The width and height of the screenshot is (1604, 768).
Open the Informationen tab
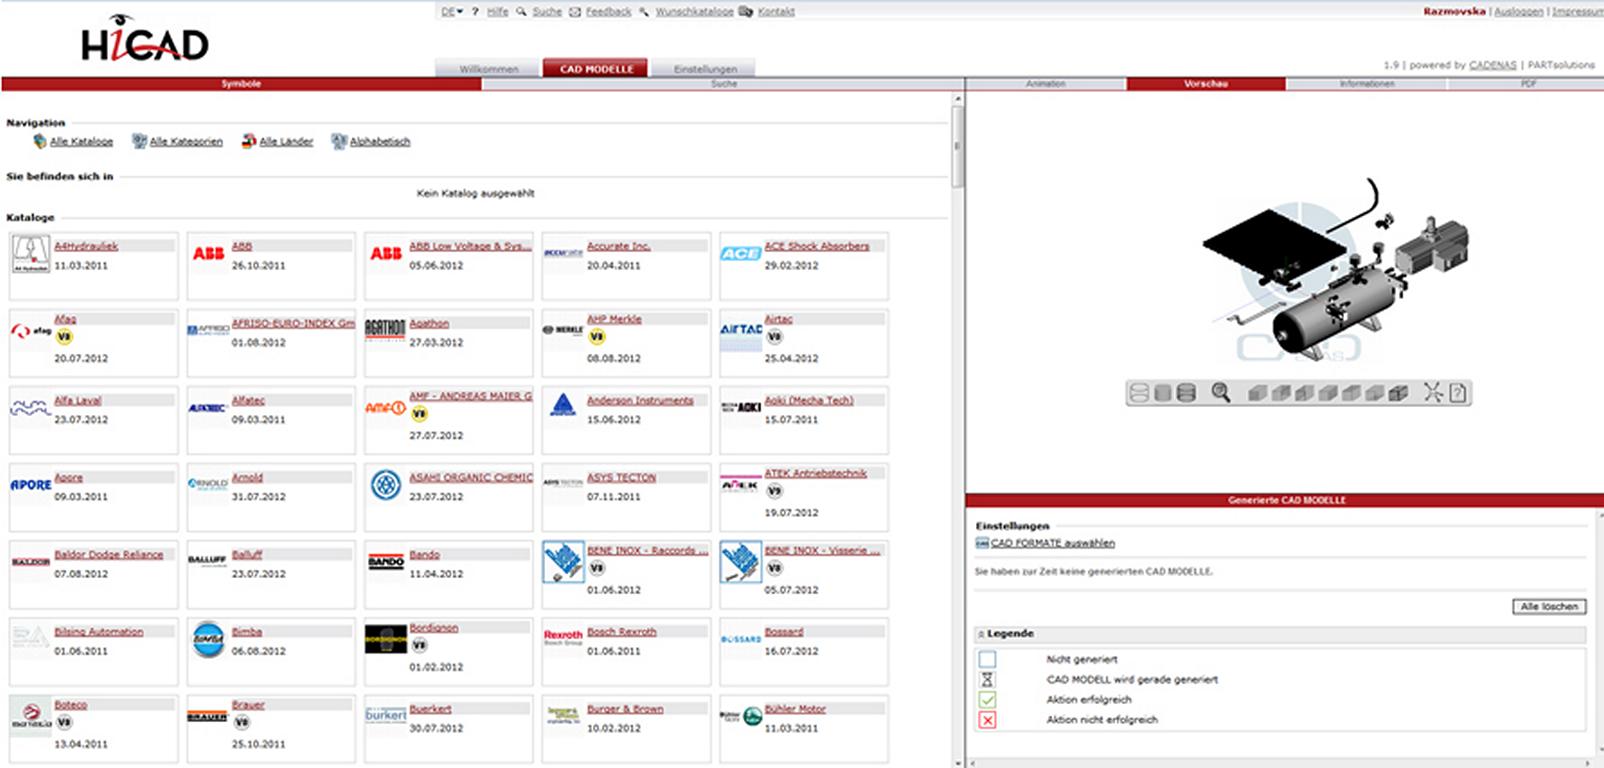[1367, 84]
